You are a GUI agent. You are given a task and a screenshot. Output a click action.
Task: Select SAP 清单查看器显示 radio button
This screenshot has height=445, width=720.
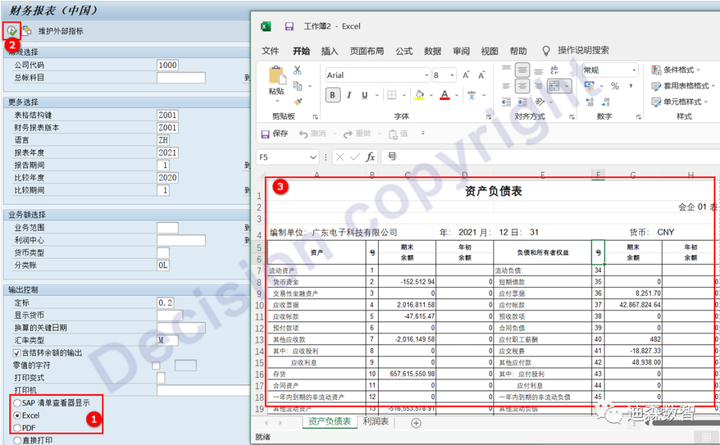(17, 403)
